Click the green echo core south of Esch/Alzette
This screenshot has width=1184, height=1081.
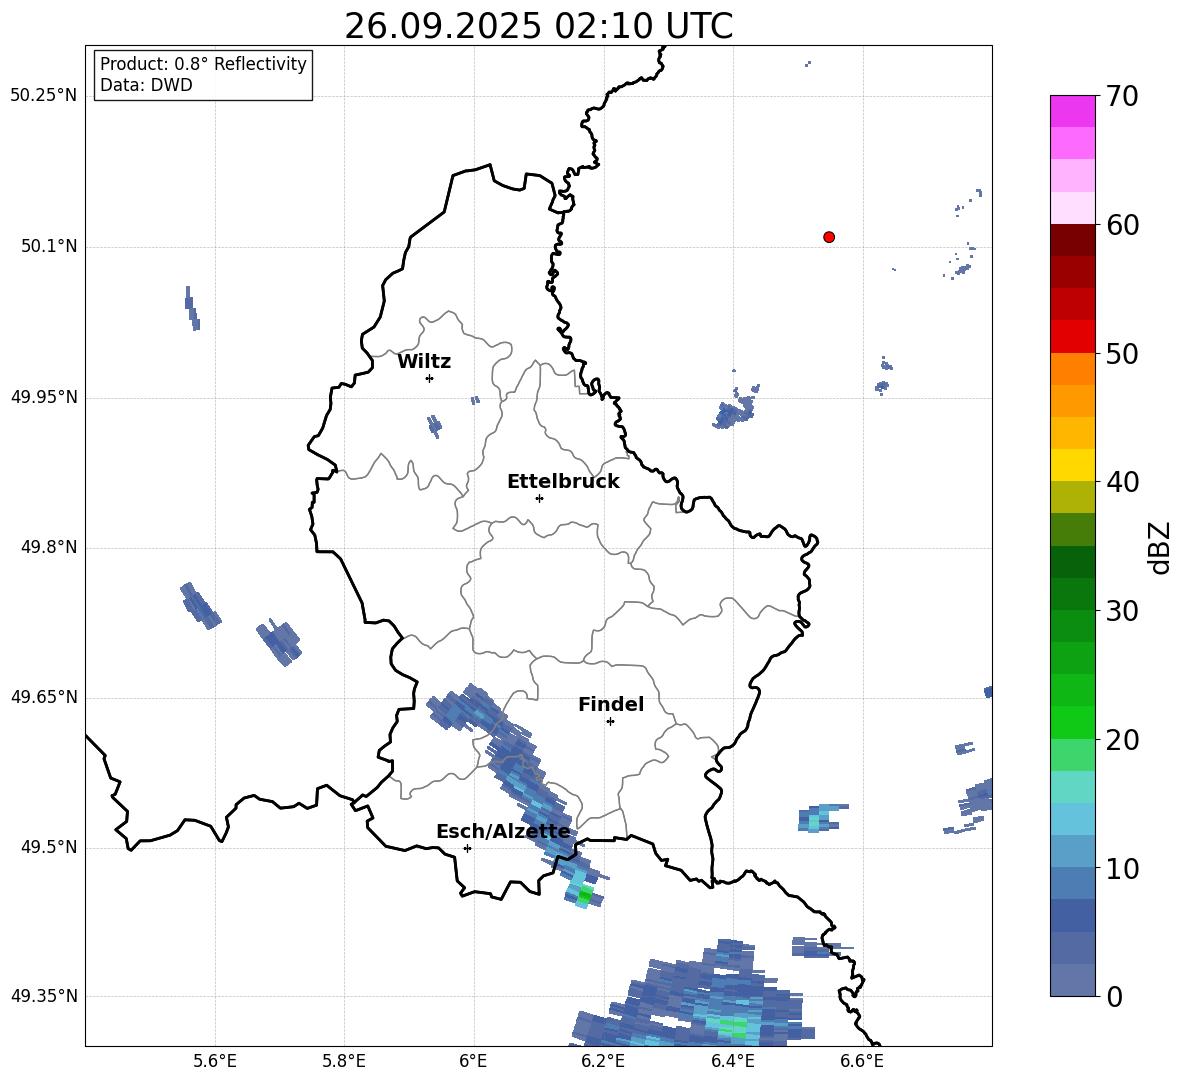click(x=584, y=896)
